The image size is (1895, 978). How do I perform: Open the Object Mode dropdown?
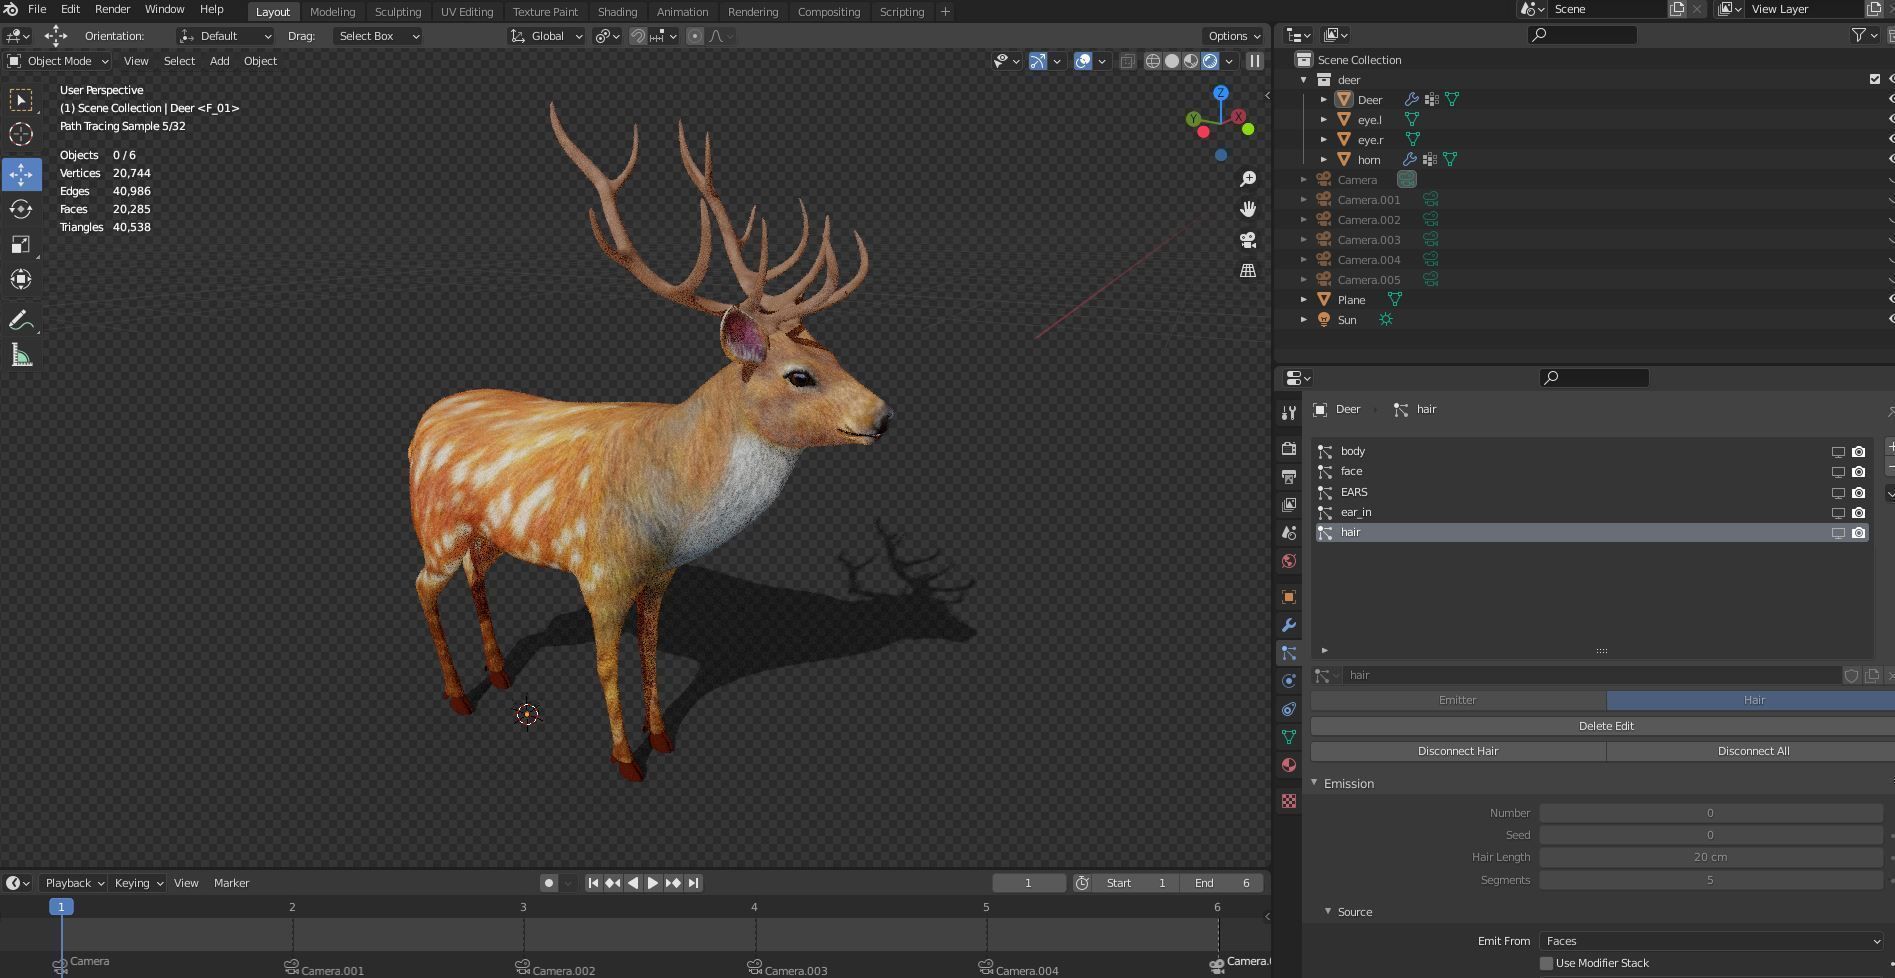tap(58, 61)
